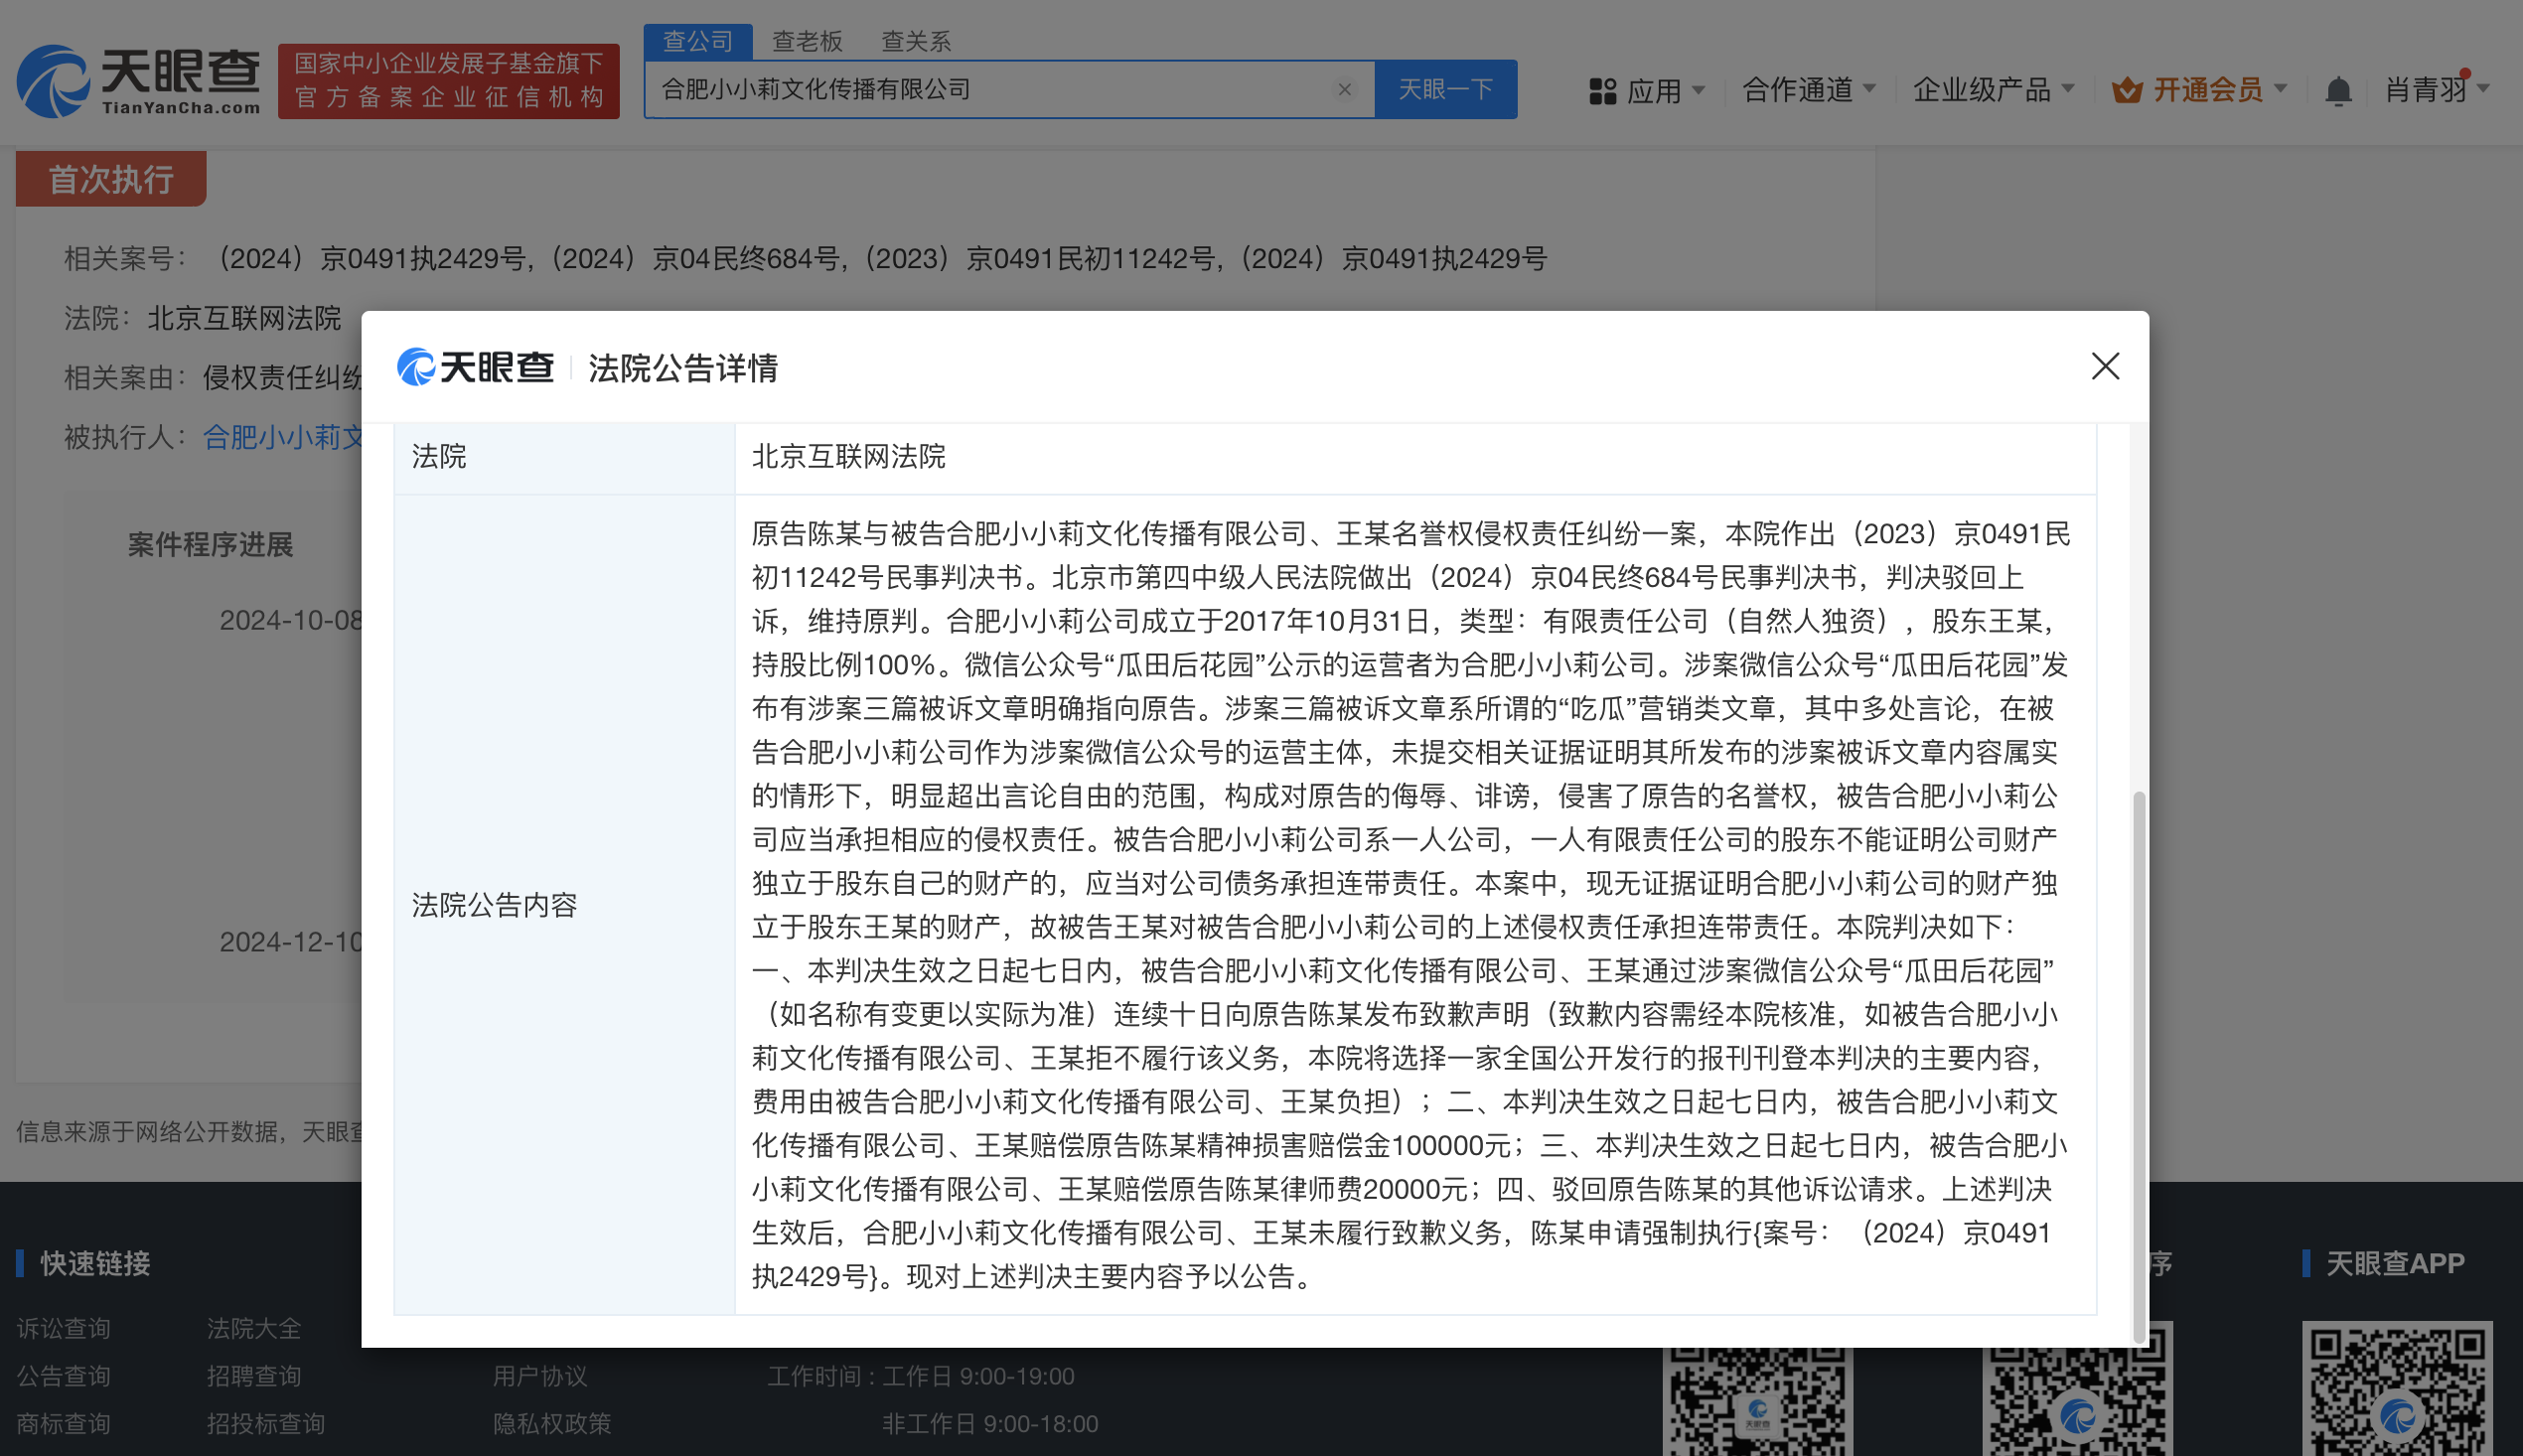This screenshot has height=1456, width=2523.
Task: Click the 案件程序进展 heading
Action: (210, 545)
